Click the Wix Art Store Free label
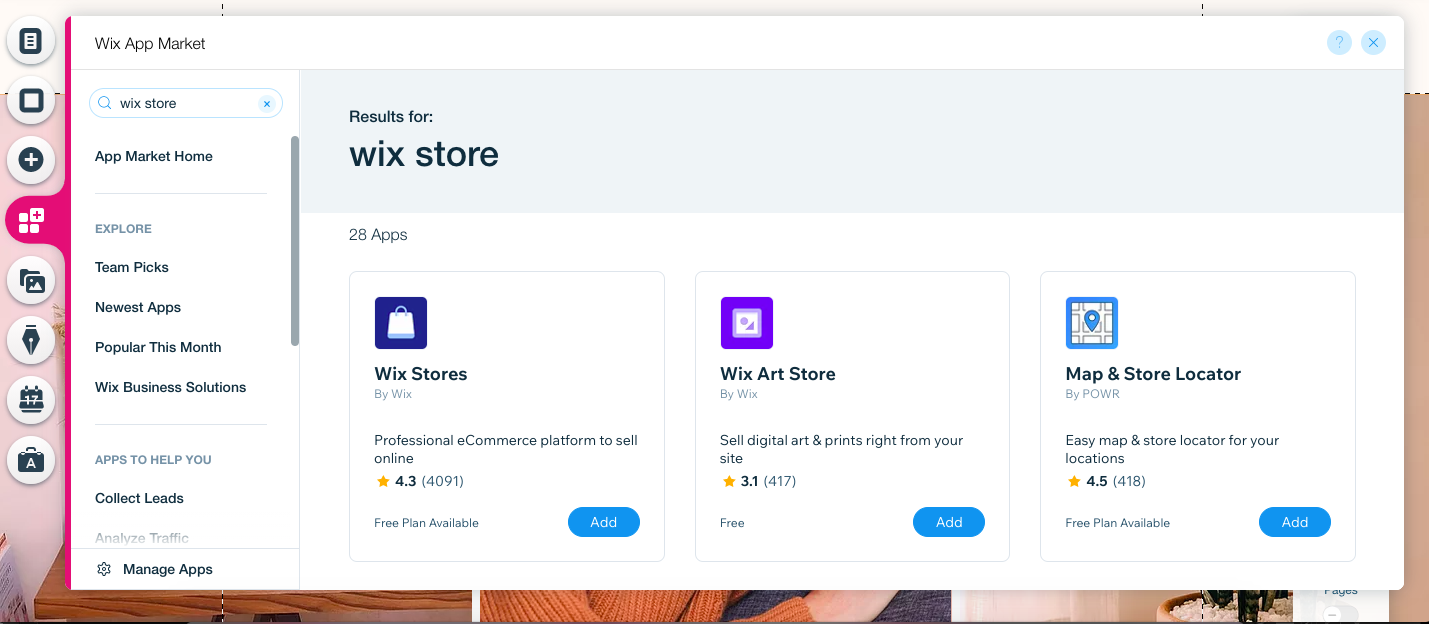The height and width of the screenshot is (624, 1429). pos(732,523)
